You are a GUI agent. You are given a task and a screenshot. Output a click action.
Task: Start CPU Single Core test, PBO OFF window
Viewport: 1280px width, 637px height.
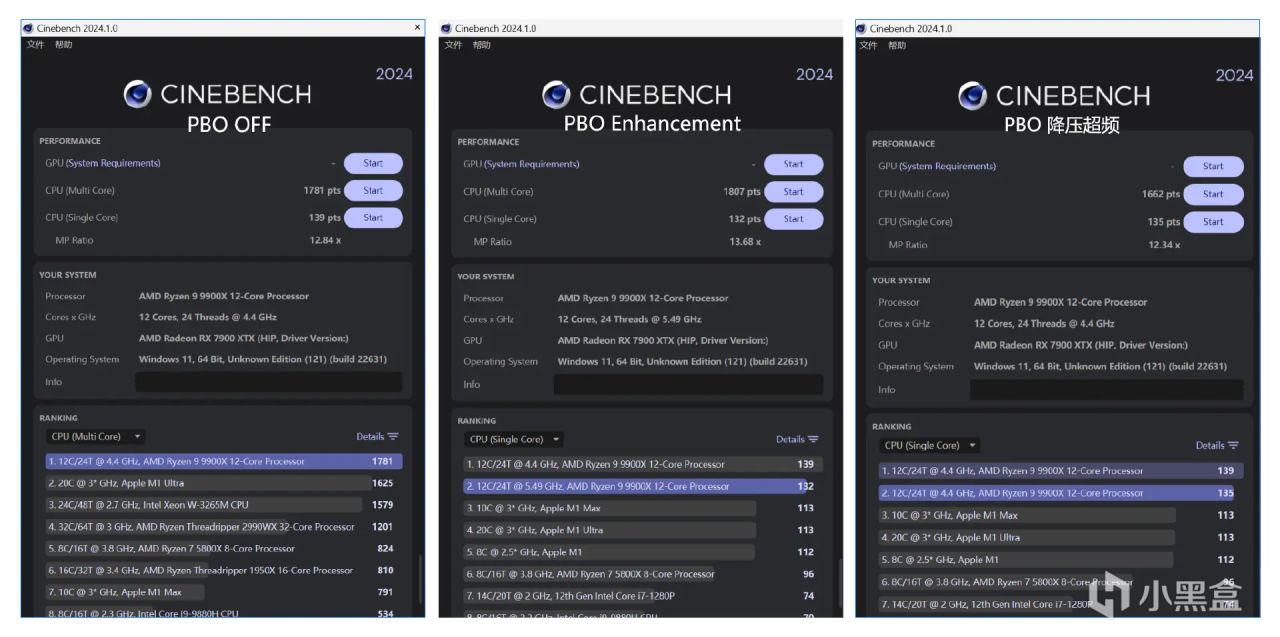373,217
